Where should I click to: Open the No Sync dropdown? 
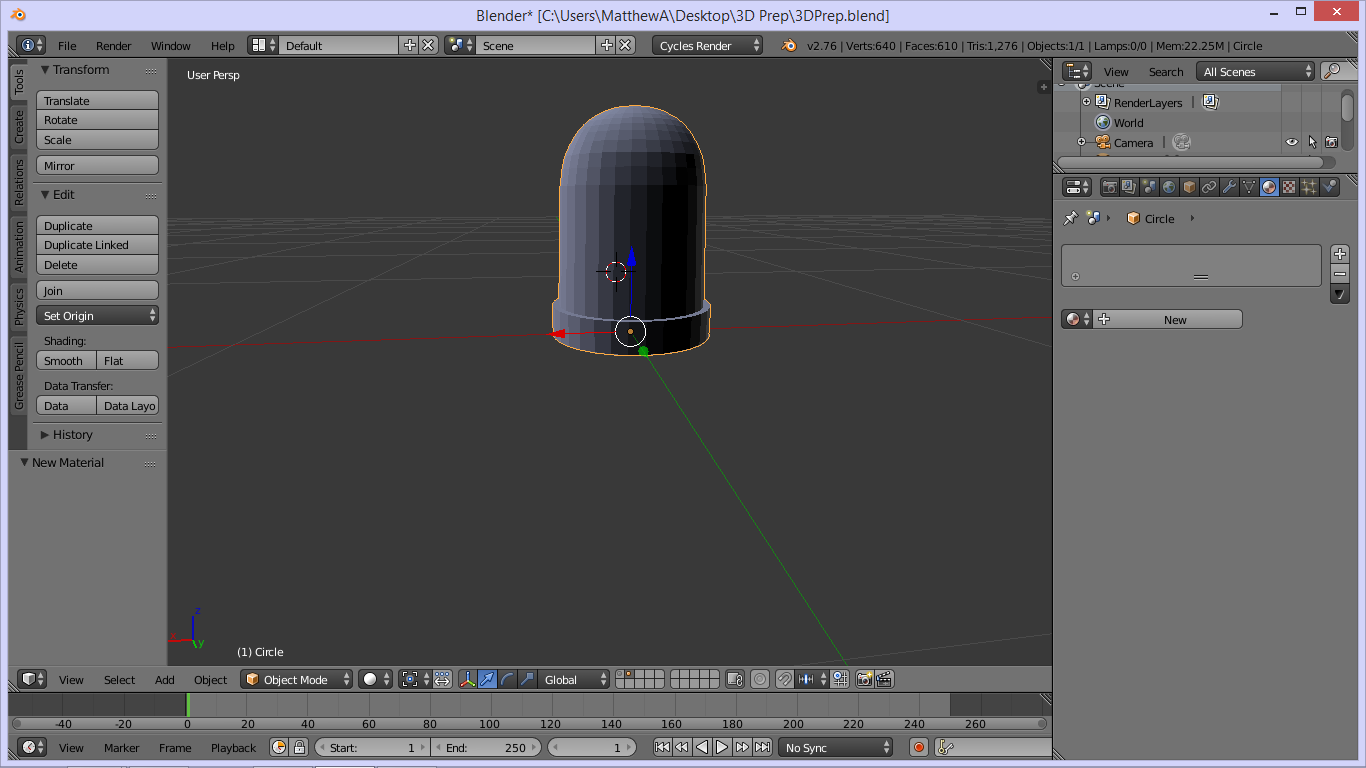[836, 747]
